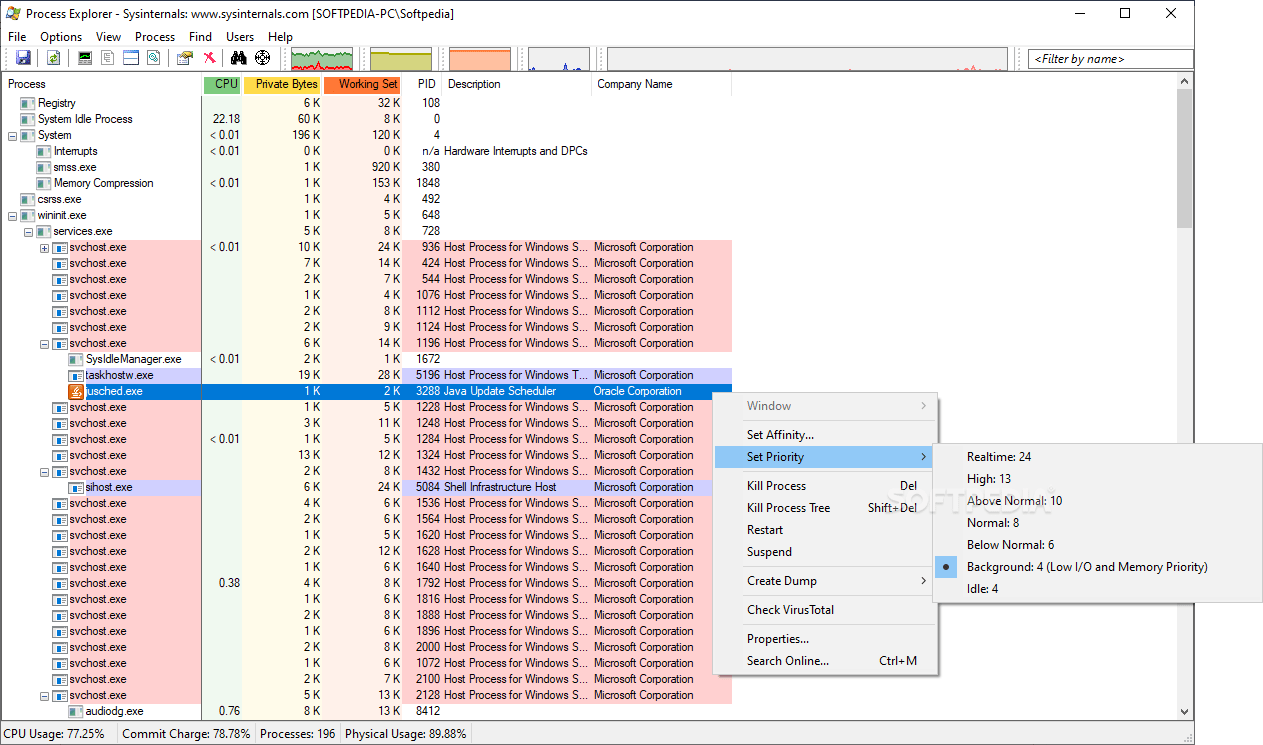Image resolution: width=1263 pixels, height=745 pixels.
Task: Suspend the selected process
Action: pos(769,551)
